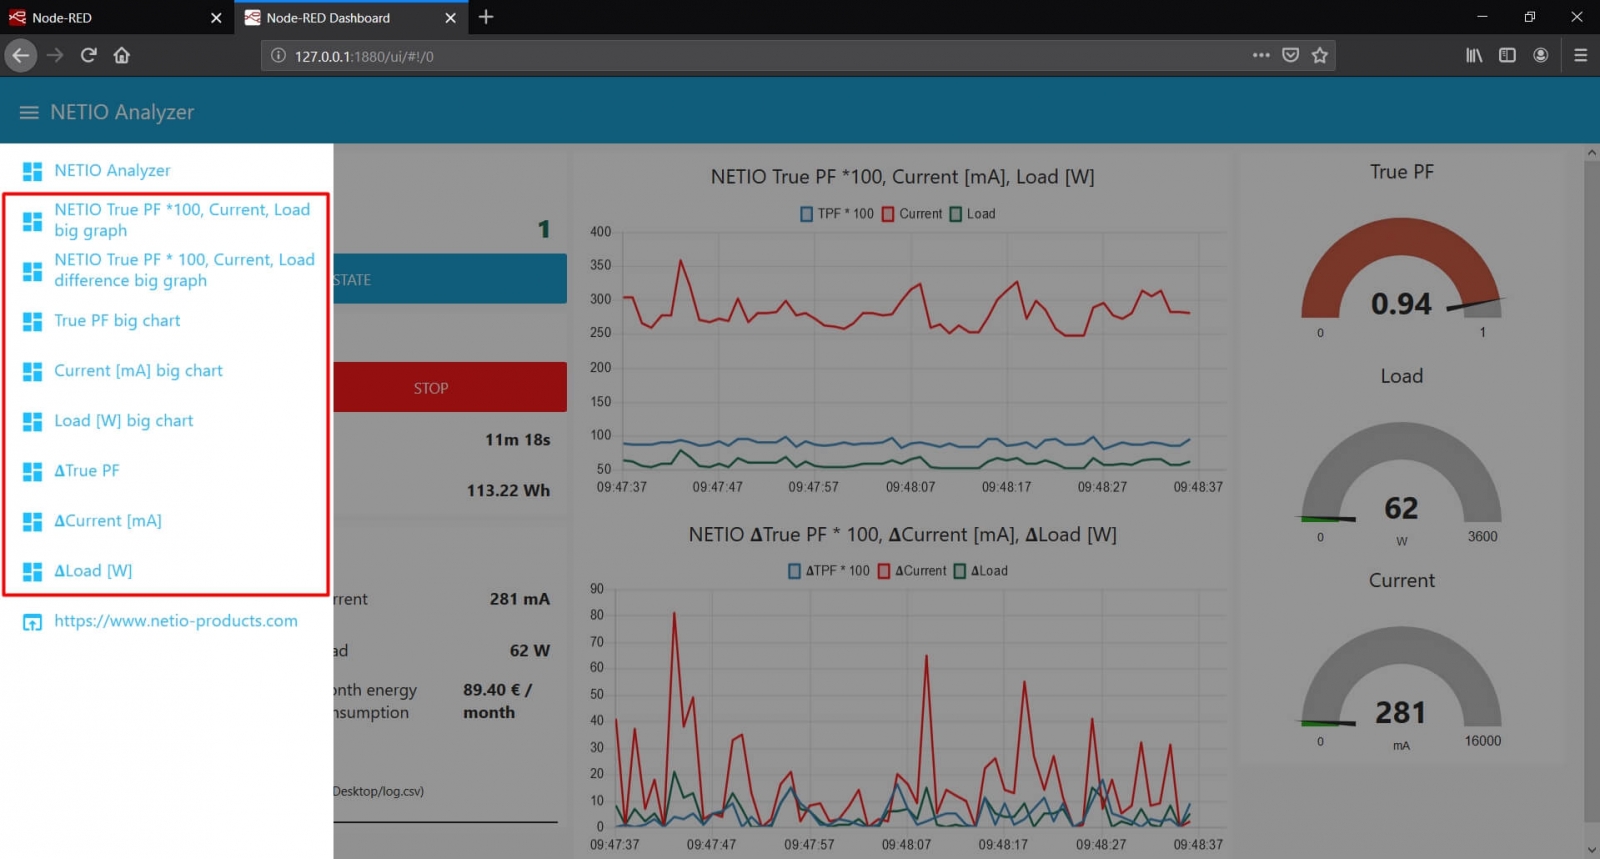
Task: Open the Firefox library icon
Action: pos(1474,55)
